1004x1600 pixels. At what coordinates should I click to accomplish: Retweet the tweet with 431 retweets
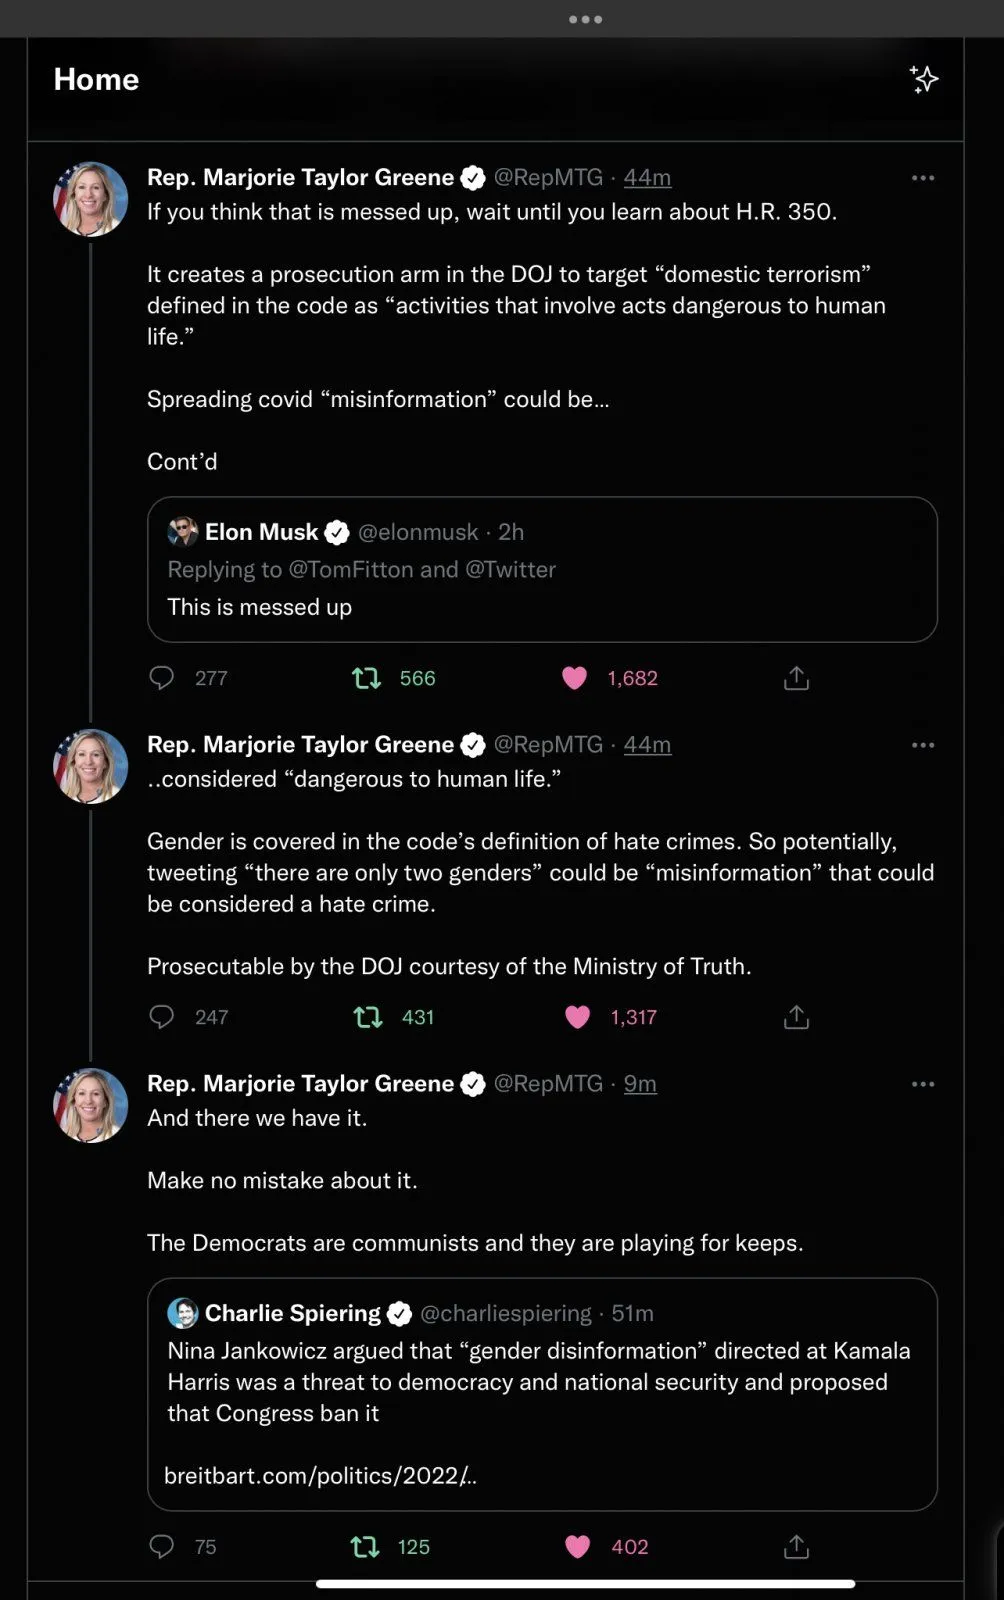[368, 1017]
